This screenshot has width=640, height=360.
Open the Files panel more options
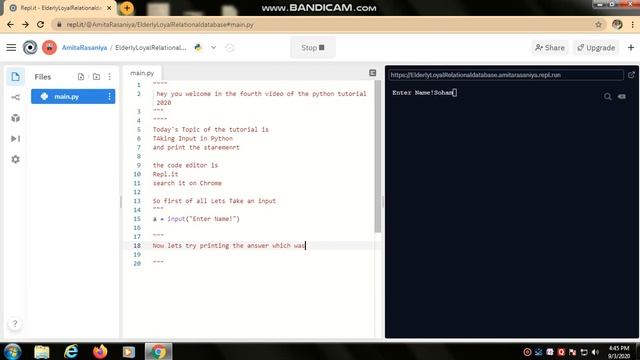[109, 77]
